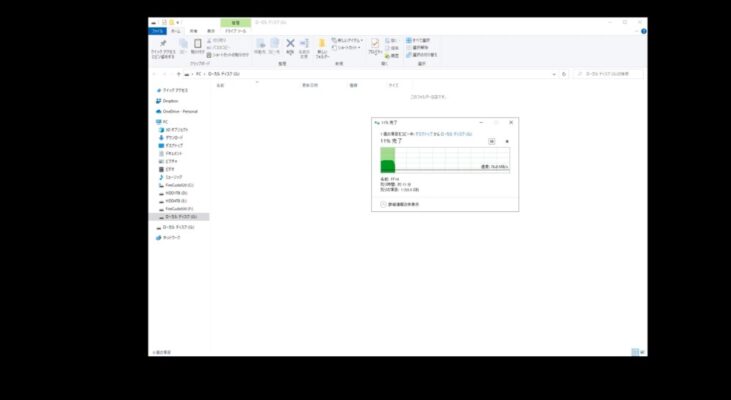Click PC in the address bar breadcrumb
Image resolution: width=731 pixels, height=400 pixels.
pos(198,74)
